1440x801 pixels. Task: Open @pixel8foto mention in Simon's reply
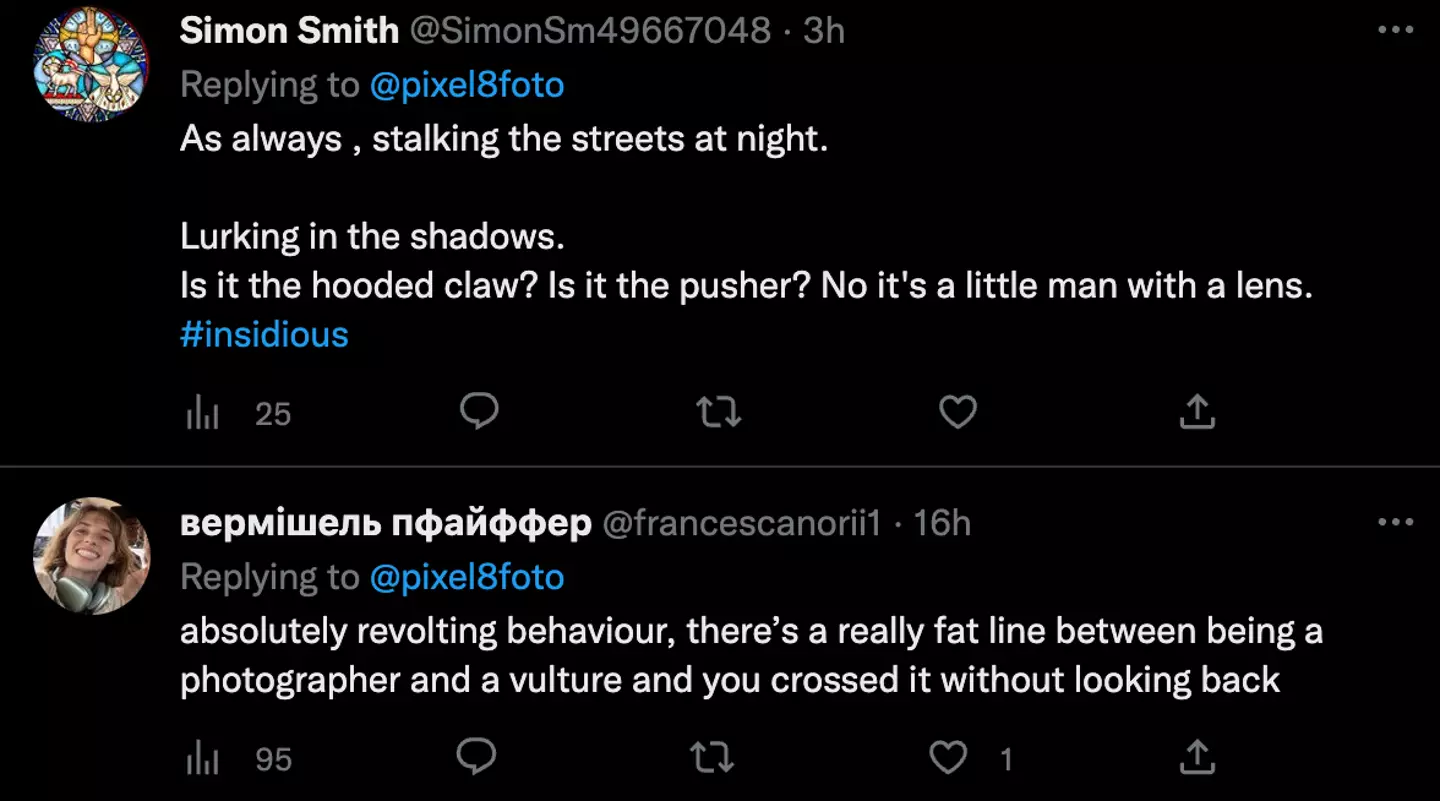[x=467, y=85]
